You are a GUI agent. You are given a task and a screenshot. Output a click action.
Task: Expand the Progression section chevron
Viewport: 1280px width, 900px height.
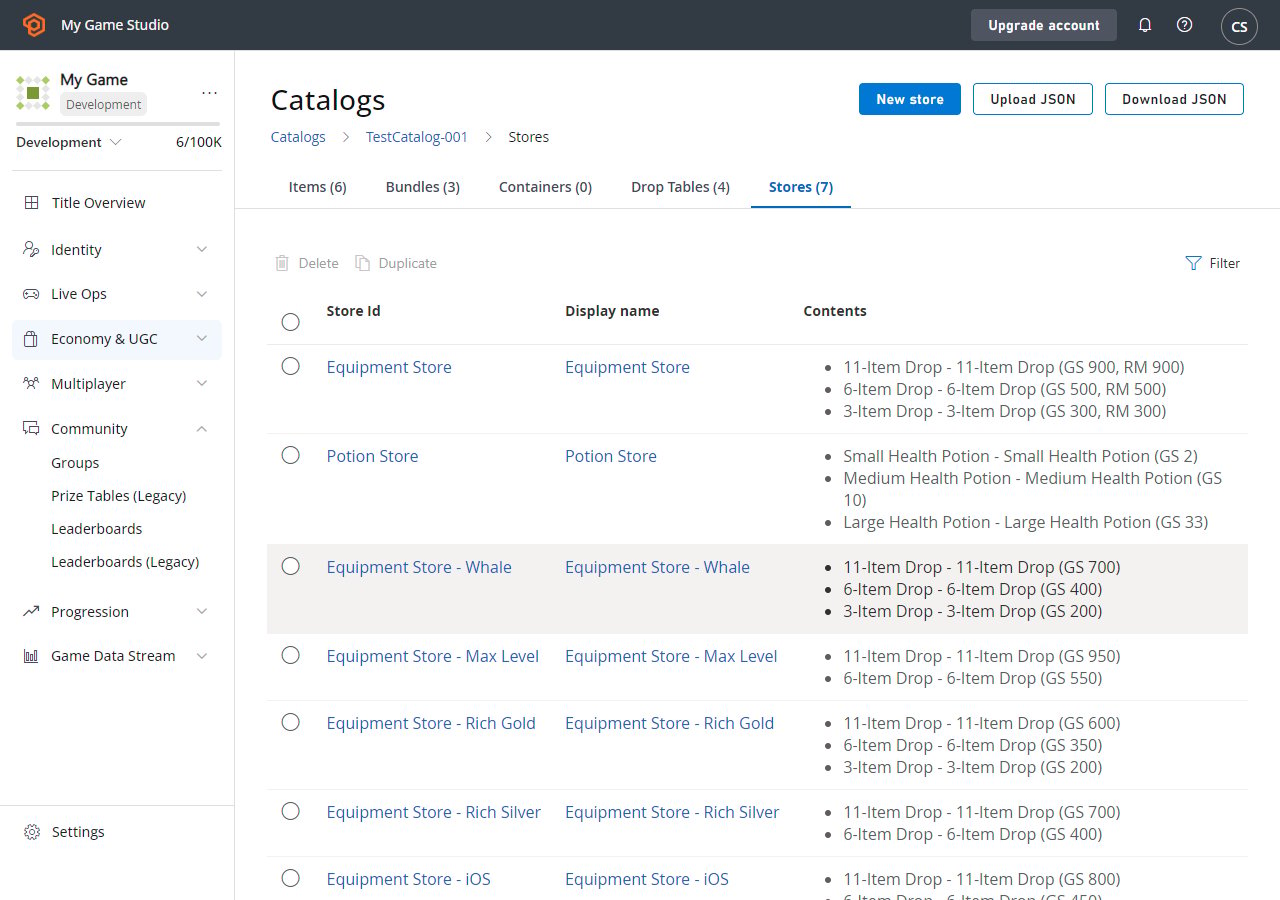click(x=202, y=612)
